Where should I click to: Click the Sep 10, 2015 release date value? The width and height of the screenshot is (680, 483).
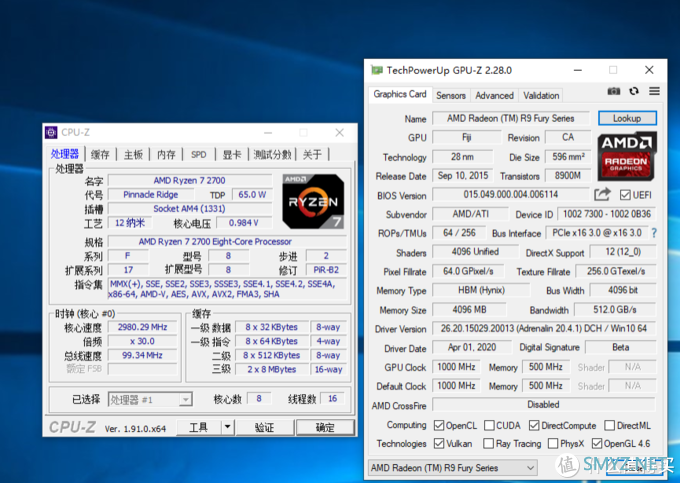[463, 176]
